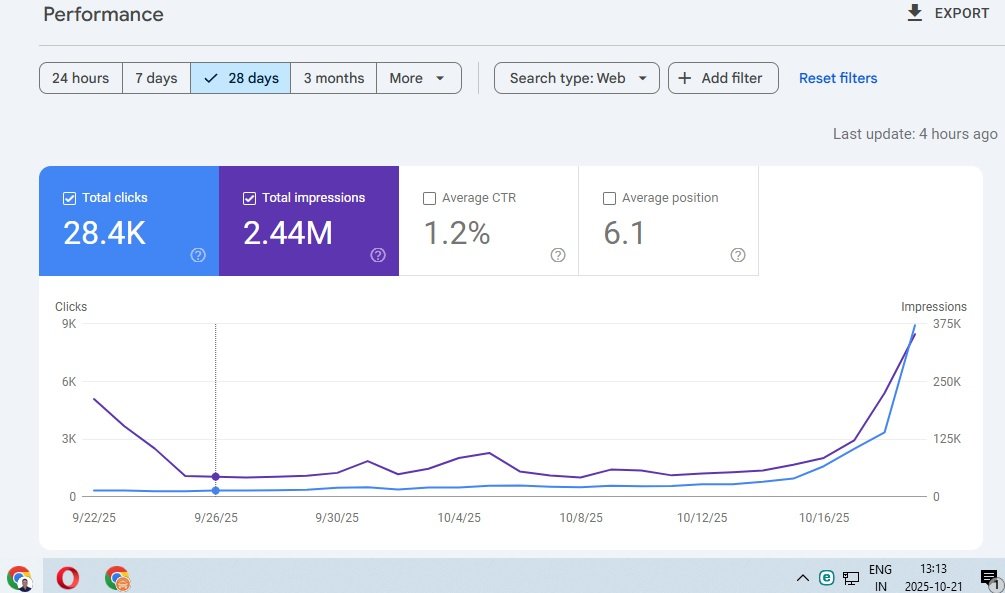Uncheck the Total impressions checkbox
Image resolution: width=1005 pixels, height=593 pixels.
tap(249, 198)
